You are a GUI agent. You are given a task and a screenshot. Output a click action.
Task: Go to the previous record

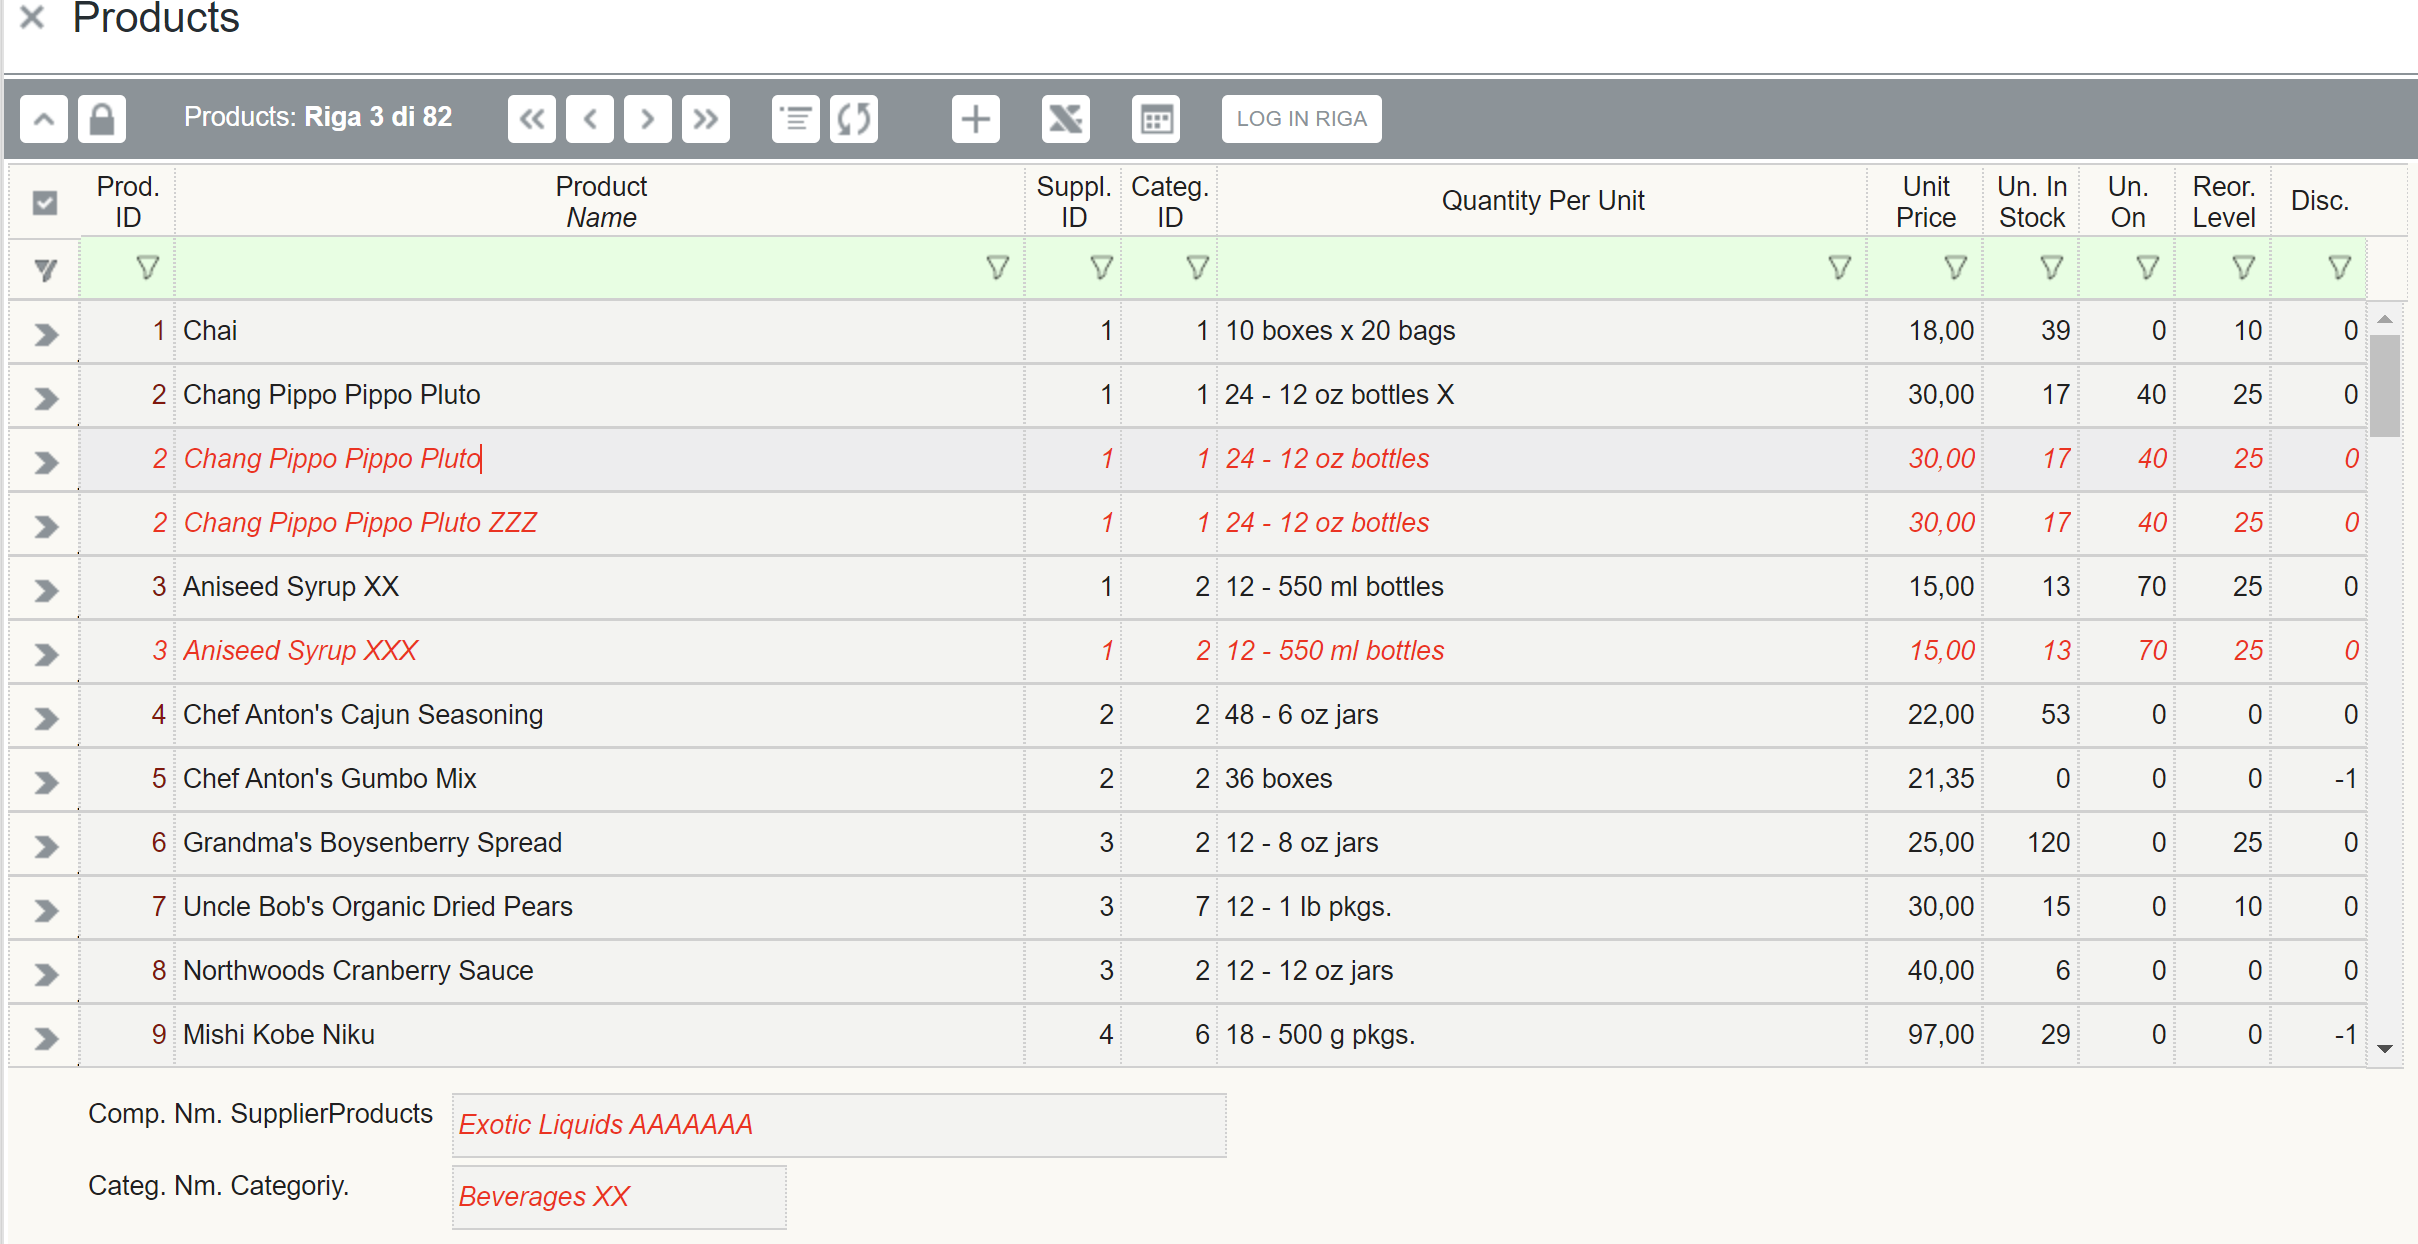[x=589, y=119]
